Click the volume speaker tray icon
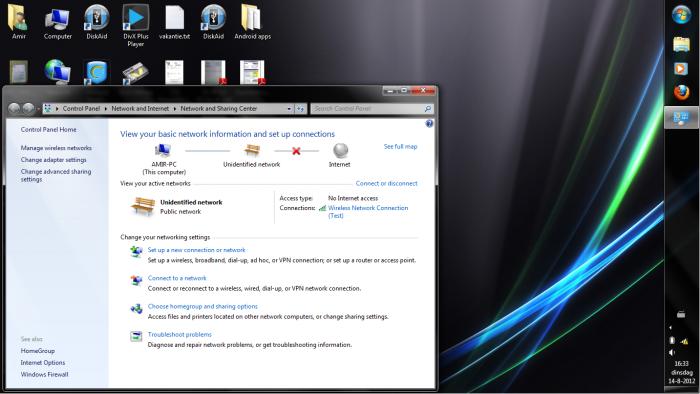Image resolution: width=700 pixels, height=394 pixels. click(672, 353)
